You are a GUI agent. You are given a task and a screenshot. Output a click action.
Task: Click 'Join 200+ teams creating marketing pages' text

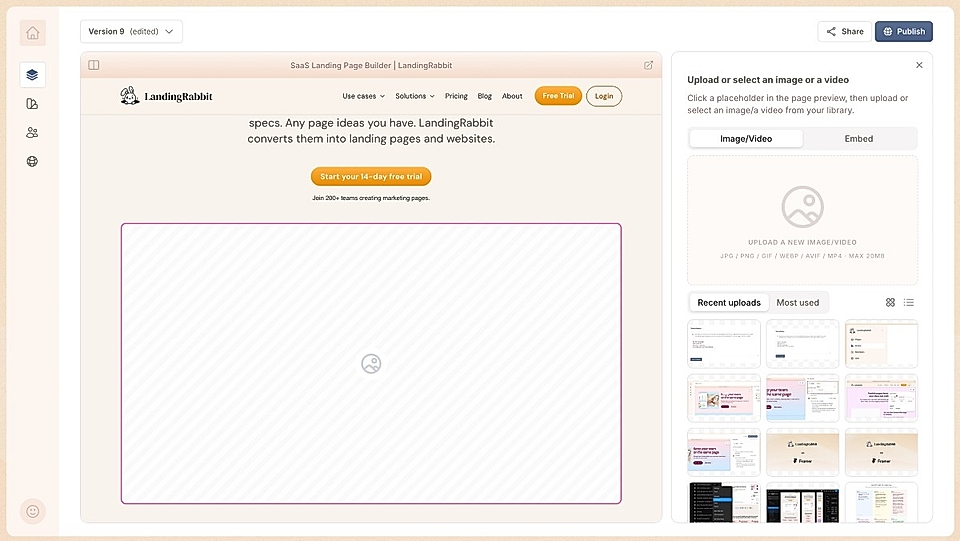[x=371, y=198]
